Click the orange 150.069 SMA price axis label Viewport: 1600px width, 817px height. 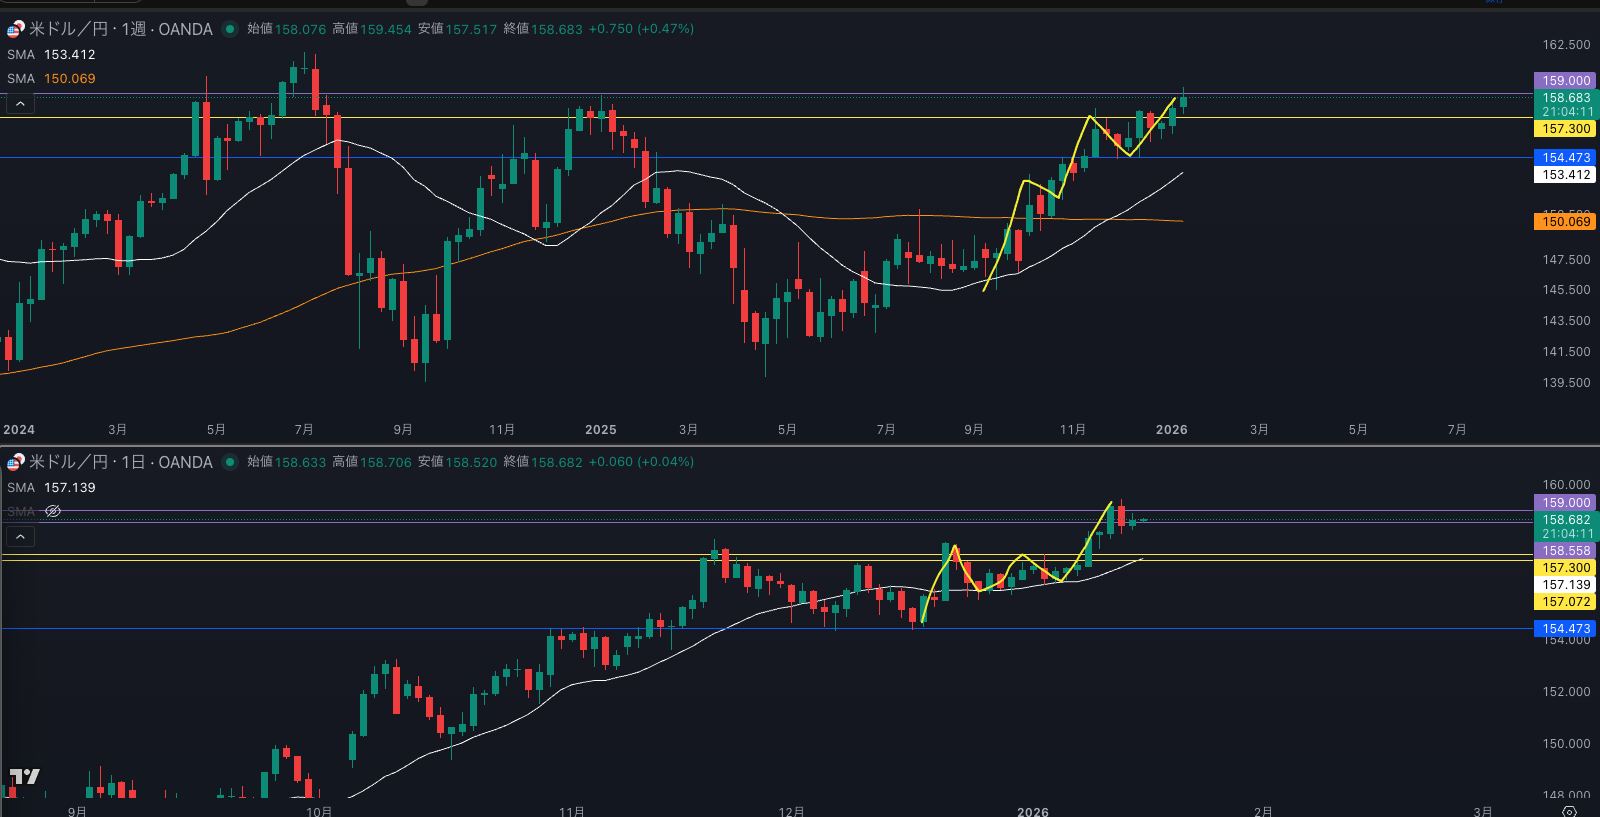(x=1565, y=222)
